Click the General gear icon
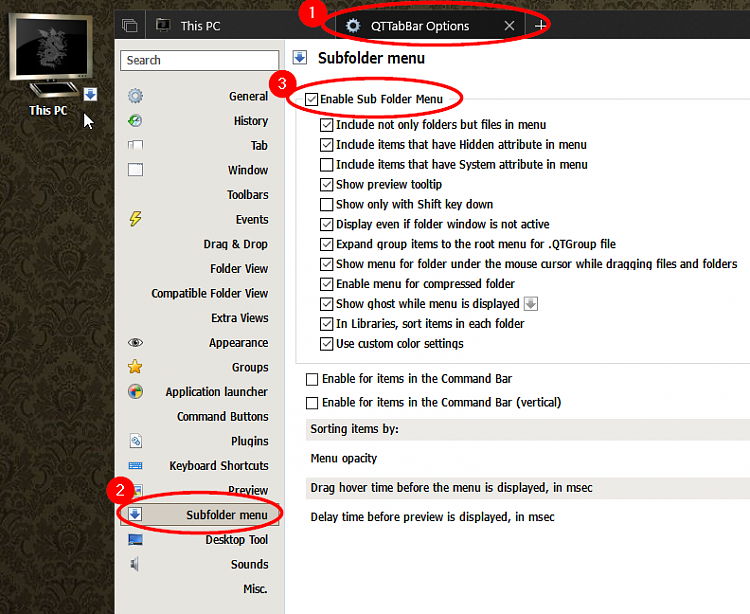Image resolution: width=750 pixels, height=614 pixels. pos(135,96)
